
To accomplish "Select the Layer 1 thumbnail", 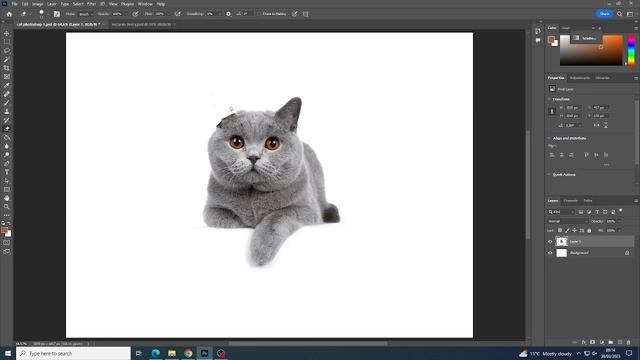I will (562, 242).
